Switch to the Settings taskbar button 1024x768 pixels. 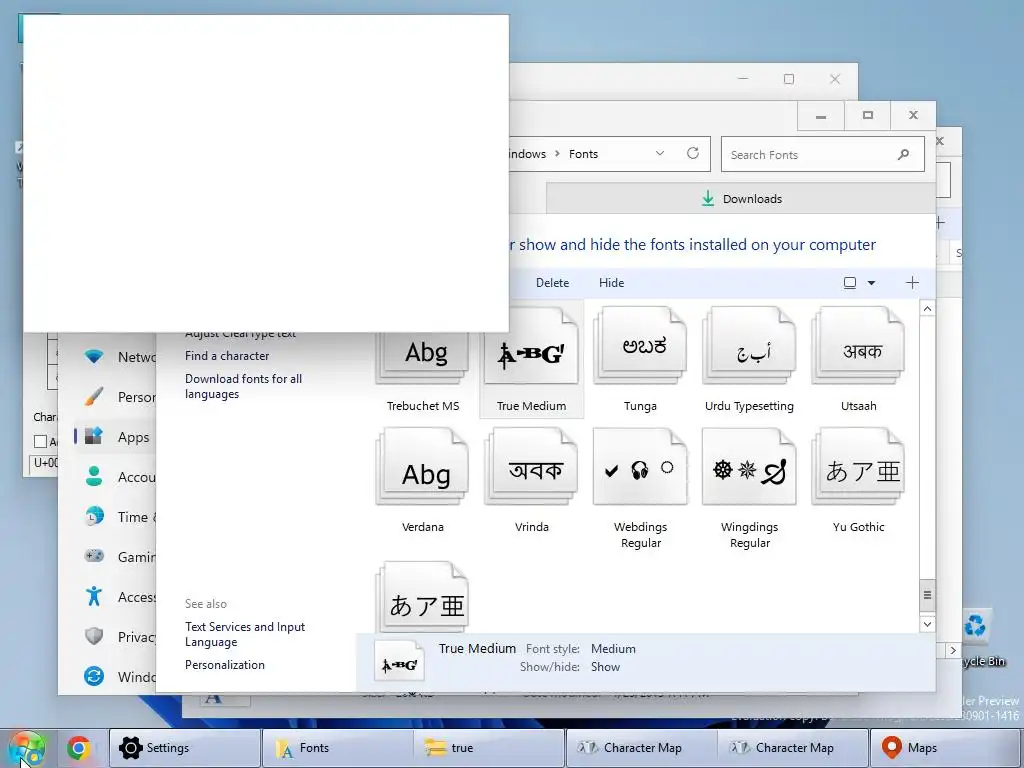(185, 748)
